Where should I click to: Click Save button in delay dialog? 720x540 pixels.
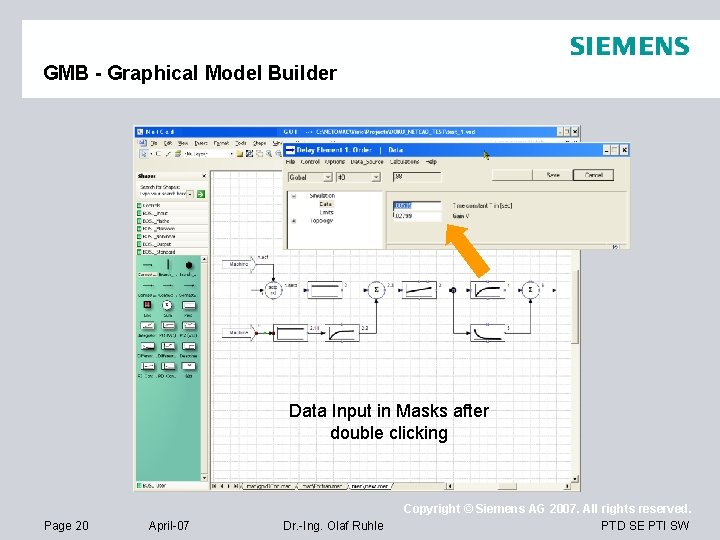pyautogui.click(x=553, y=175)
